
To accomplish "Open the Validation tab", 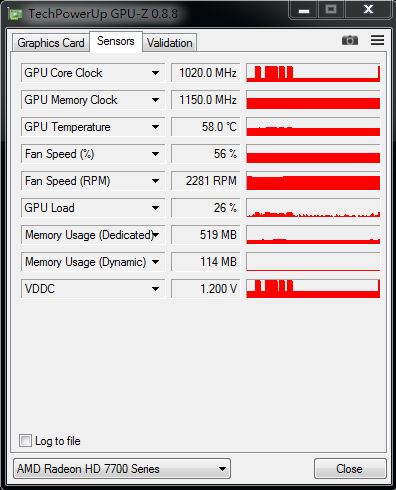I will 170,43.
